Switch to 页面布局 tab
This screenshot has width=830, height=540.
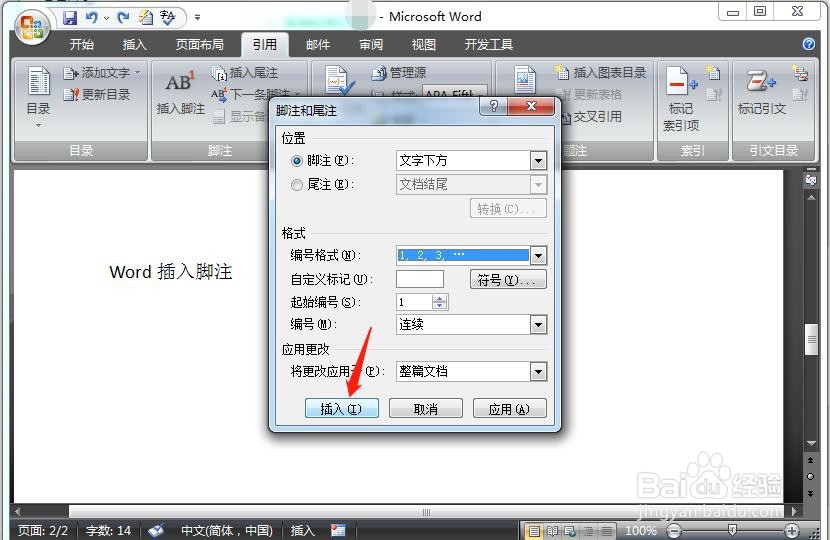200,44
